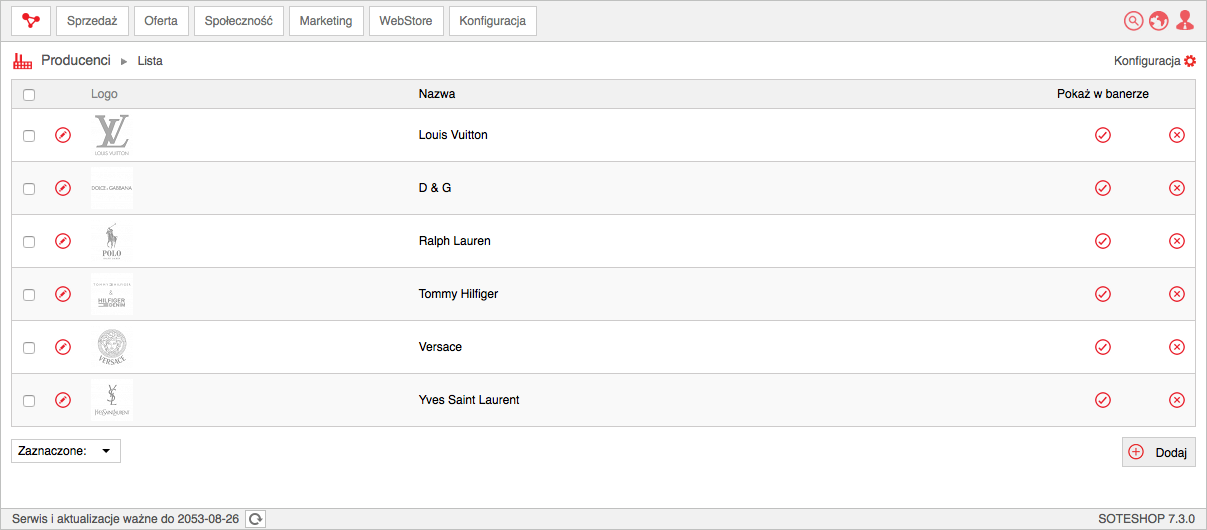This screenshot has width=1207, height=530.
Task: Click the Louis Vuitton logo thumbnail
Action: coord(112,135)
